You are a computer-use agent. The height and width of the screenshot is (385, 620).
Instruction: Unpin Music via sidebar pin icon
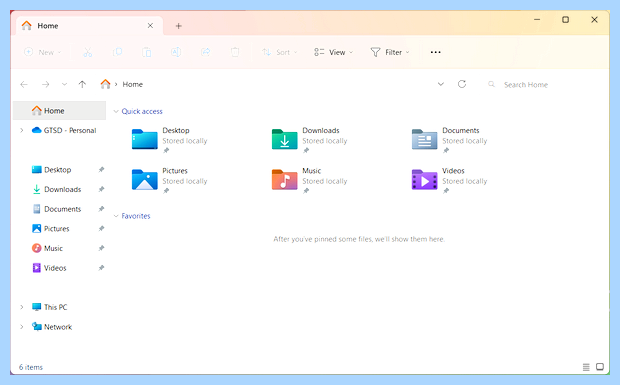(101, 248)
